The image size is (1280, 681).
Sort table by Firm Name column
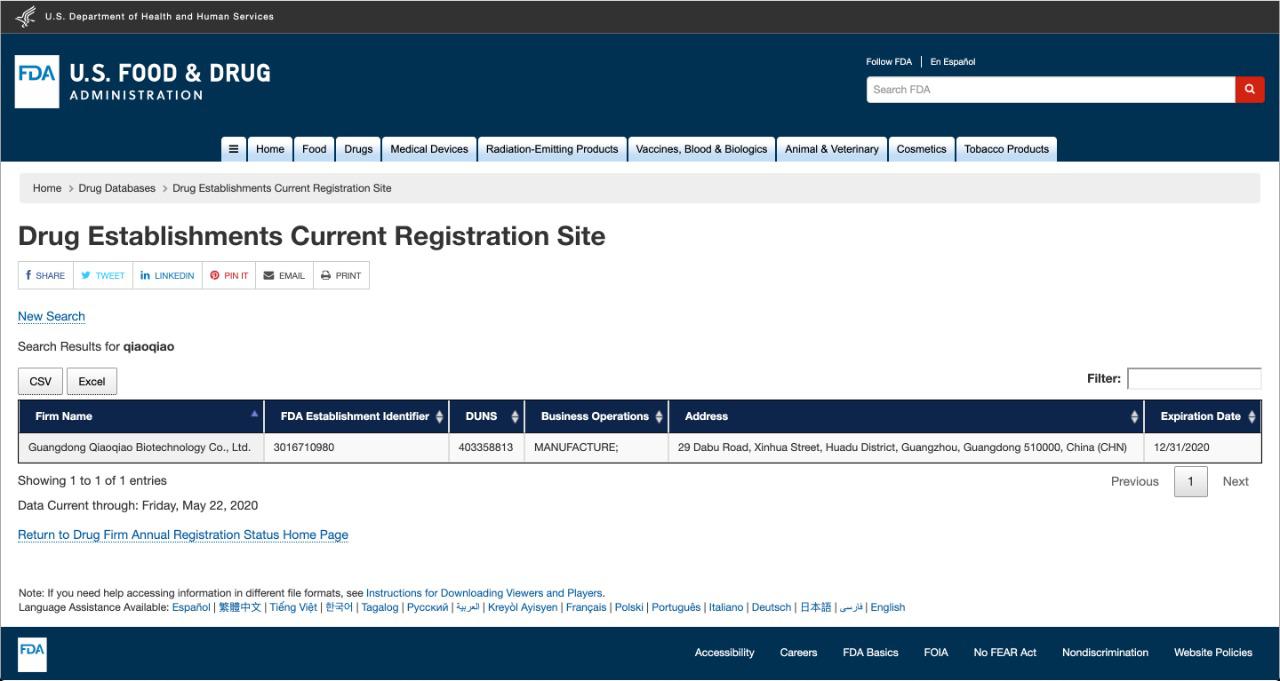point(141,416)
